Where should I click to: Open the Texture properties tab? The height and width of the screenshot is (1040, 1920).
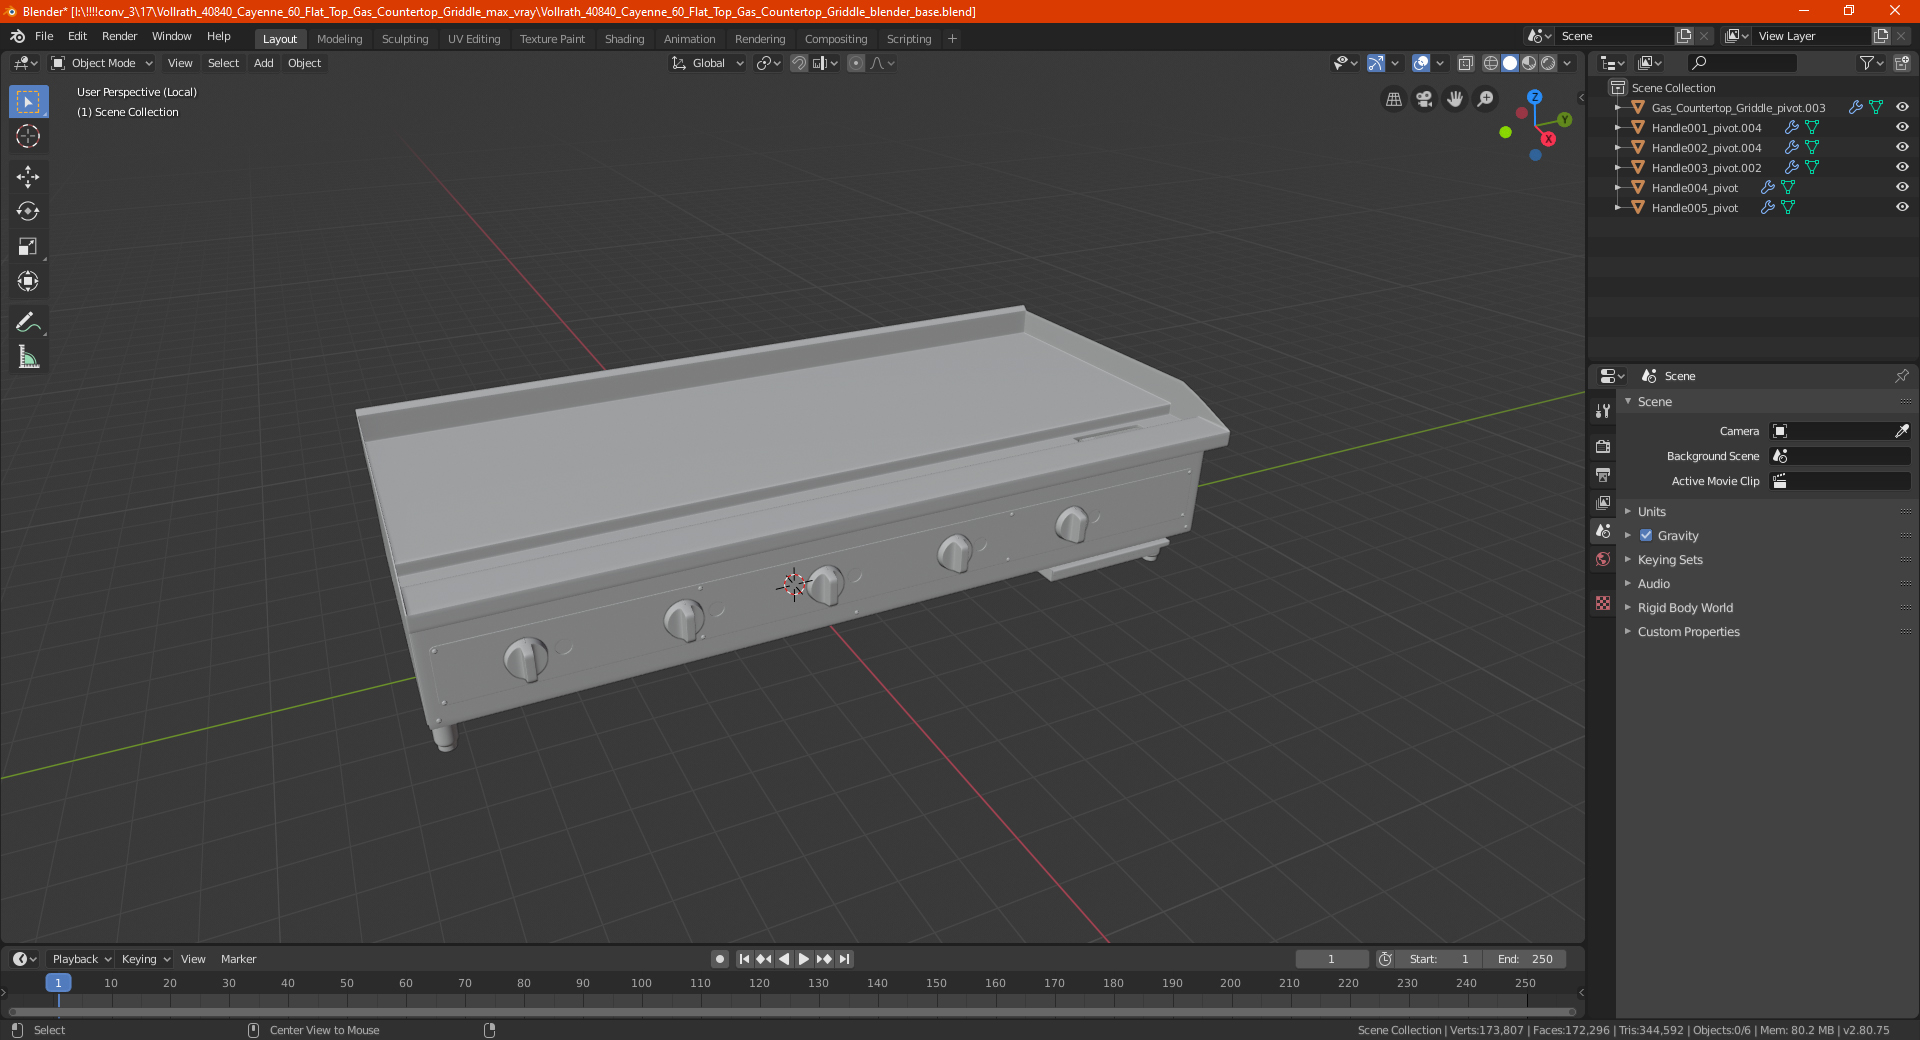click(x=1603, y=603)
